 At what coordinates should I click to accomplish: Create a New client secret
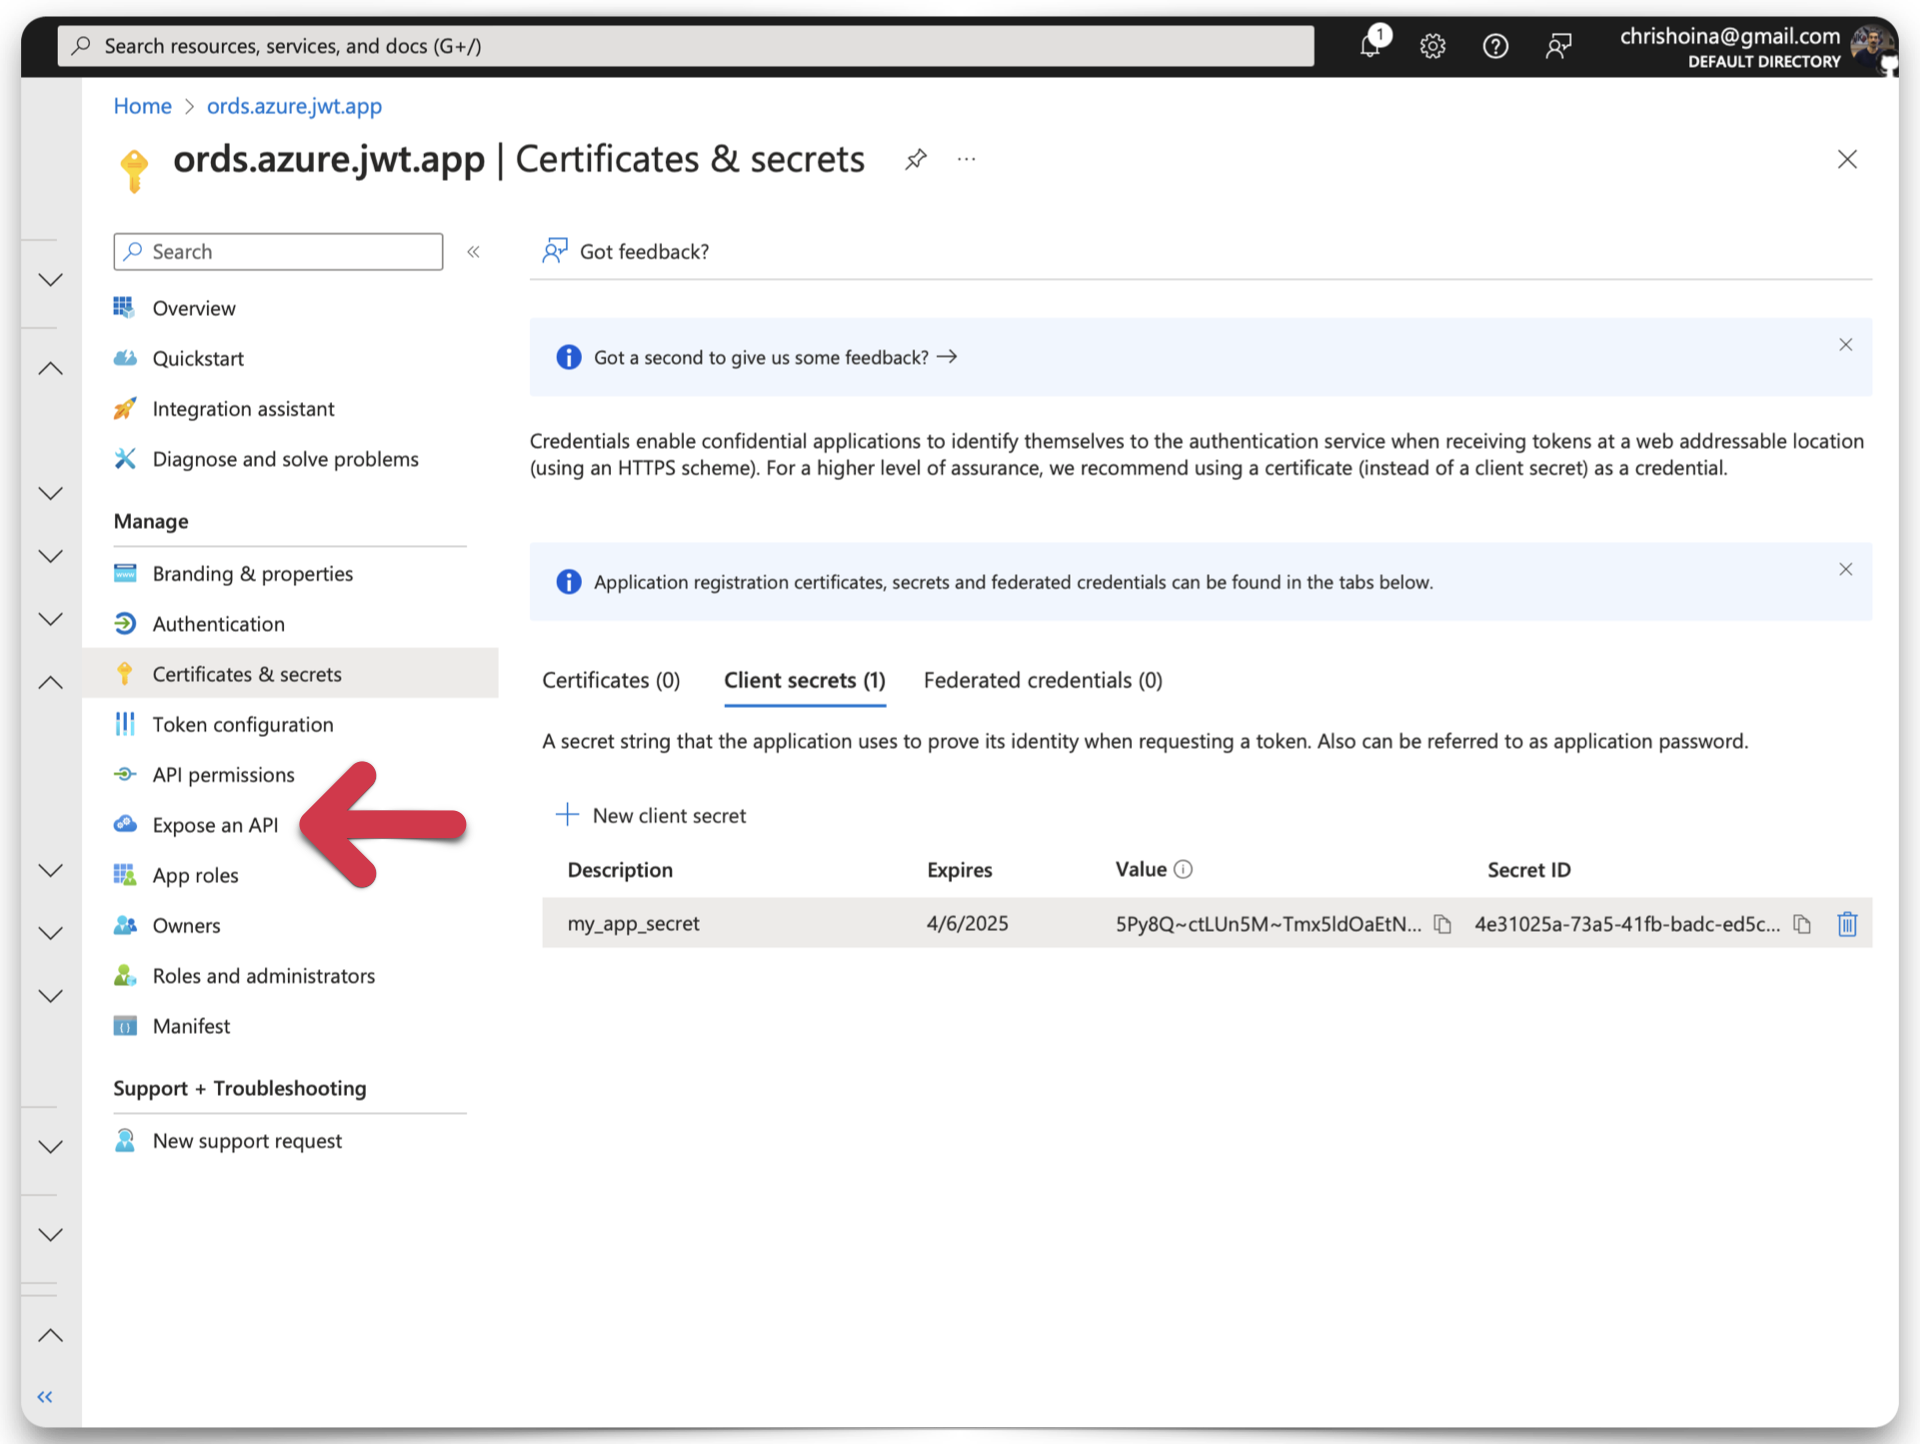pyautogui.click(x=650, y=815)
